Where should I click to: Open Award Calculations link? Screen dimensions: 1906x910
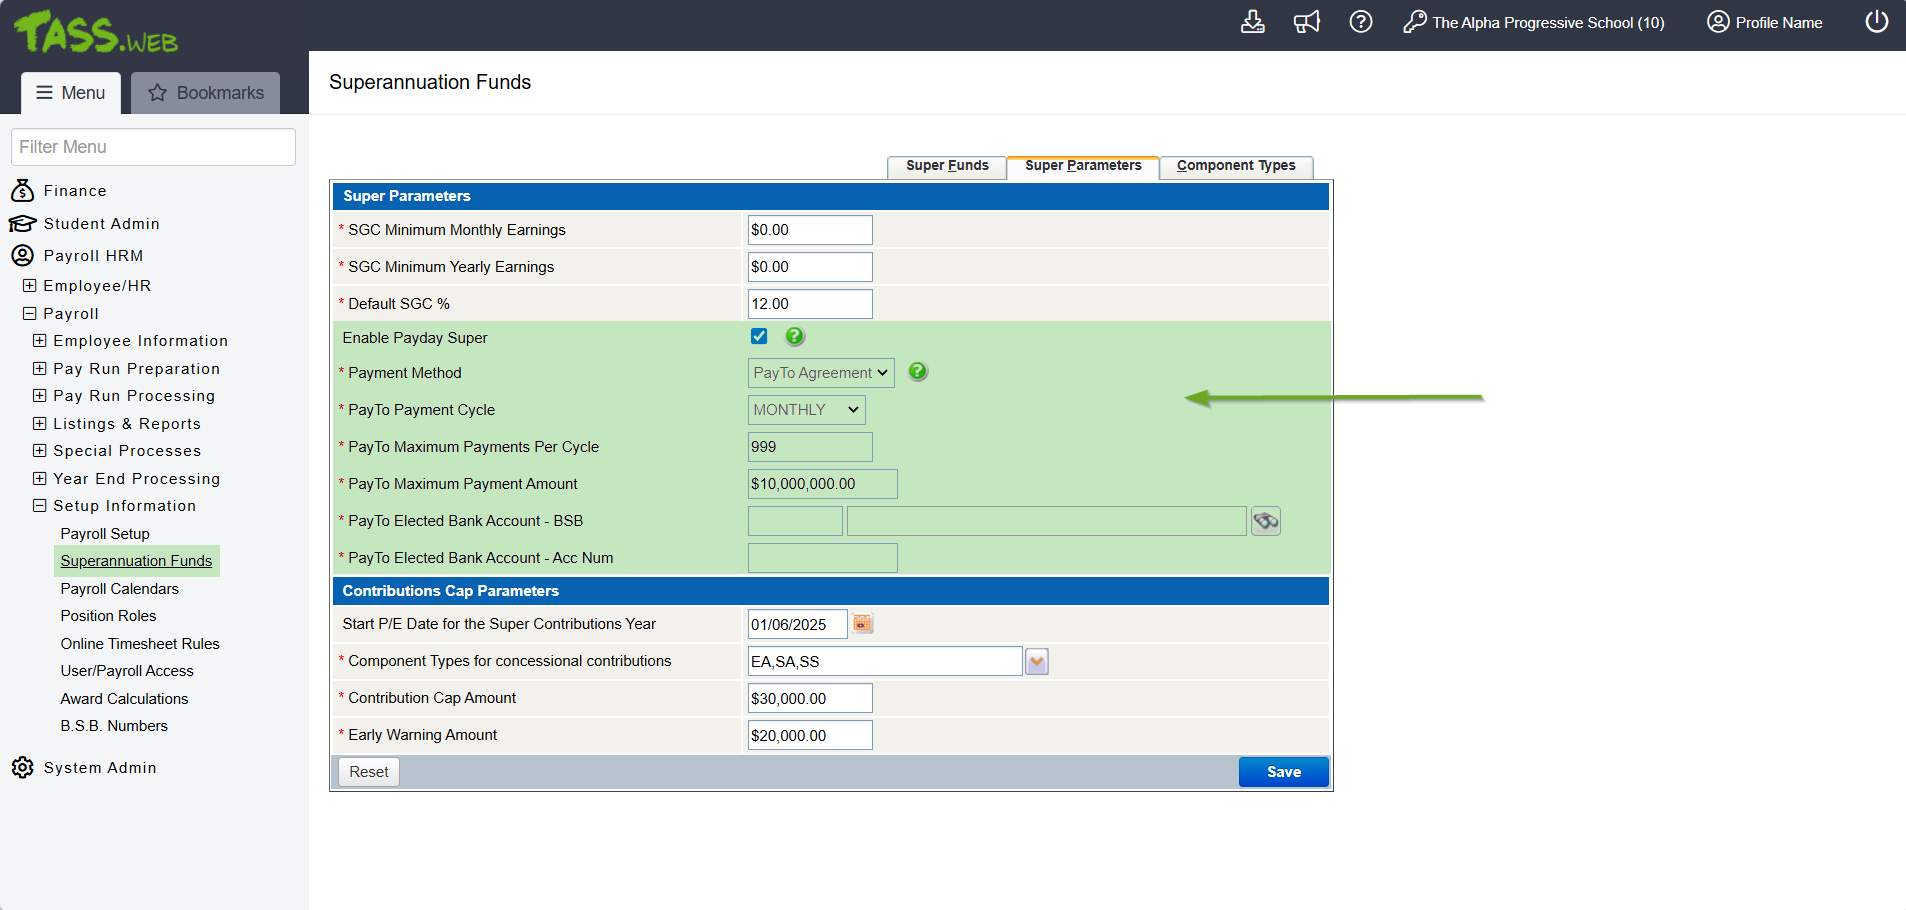(124, 698)
